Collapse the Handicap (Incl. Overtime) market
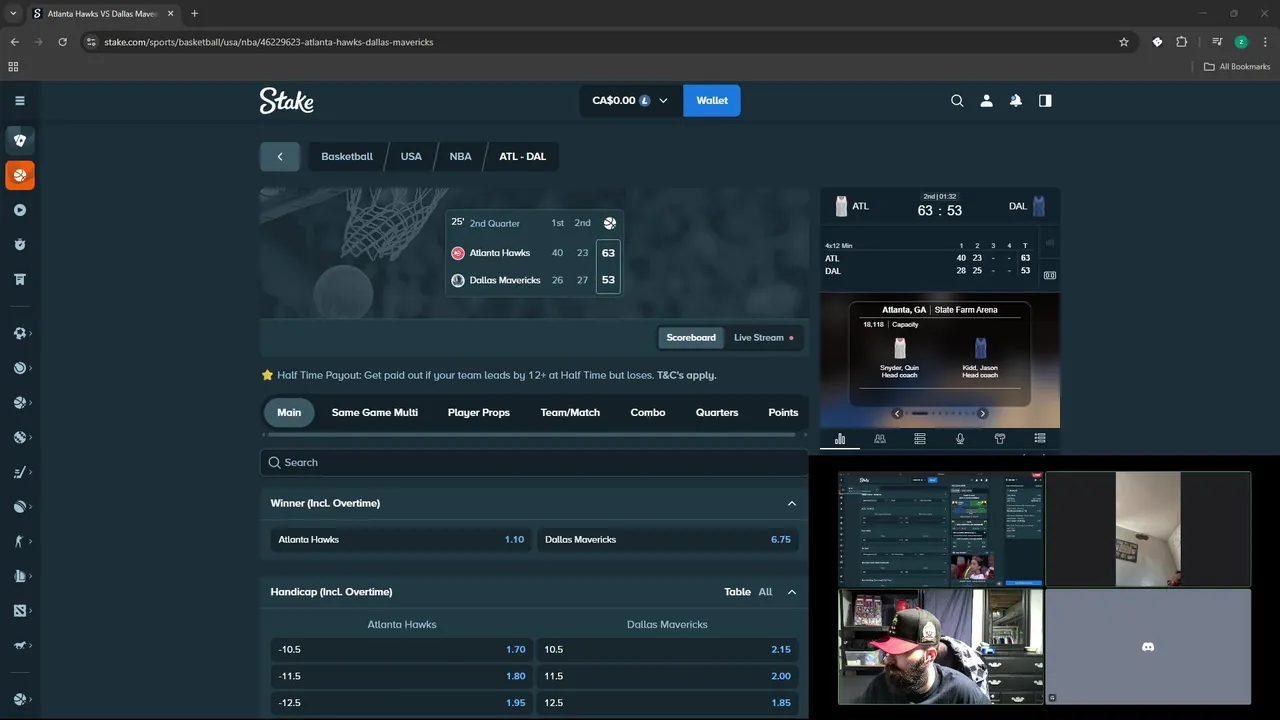The height and width of the screenshot is (720, 1280). 791,592
